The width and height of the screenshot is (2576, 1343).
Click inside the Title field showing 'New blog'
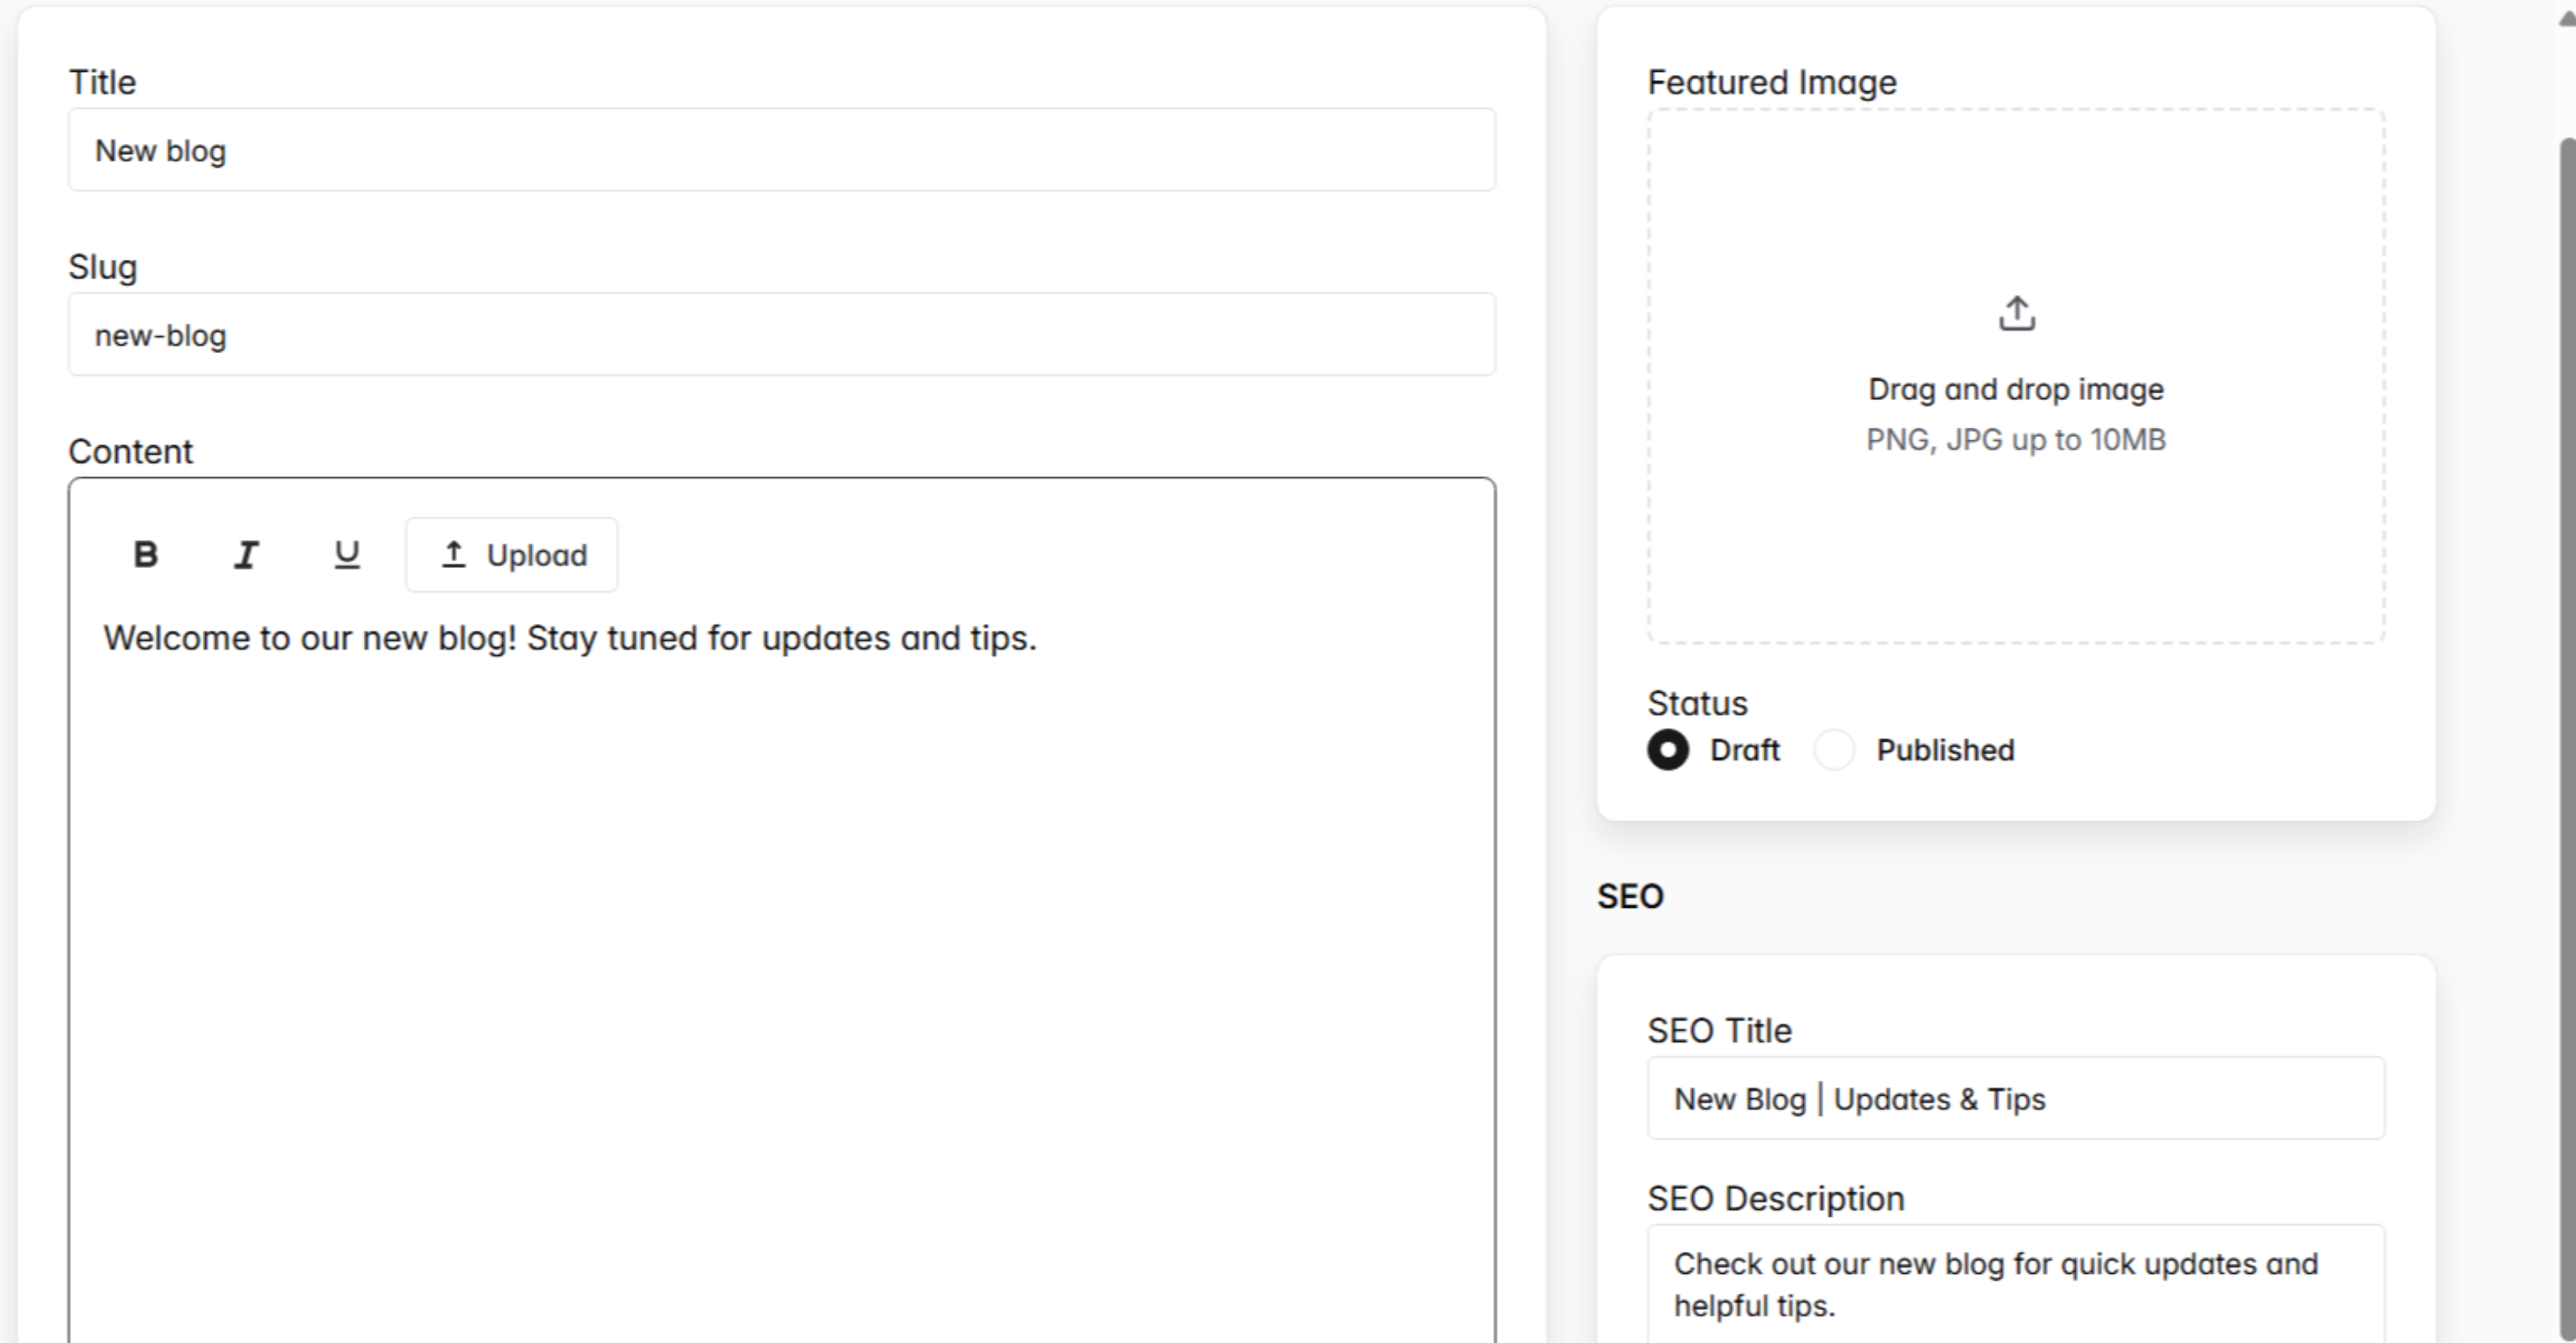click(780, 150)
